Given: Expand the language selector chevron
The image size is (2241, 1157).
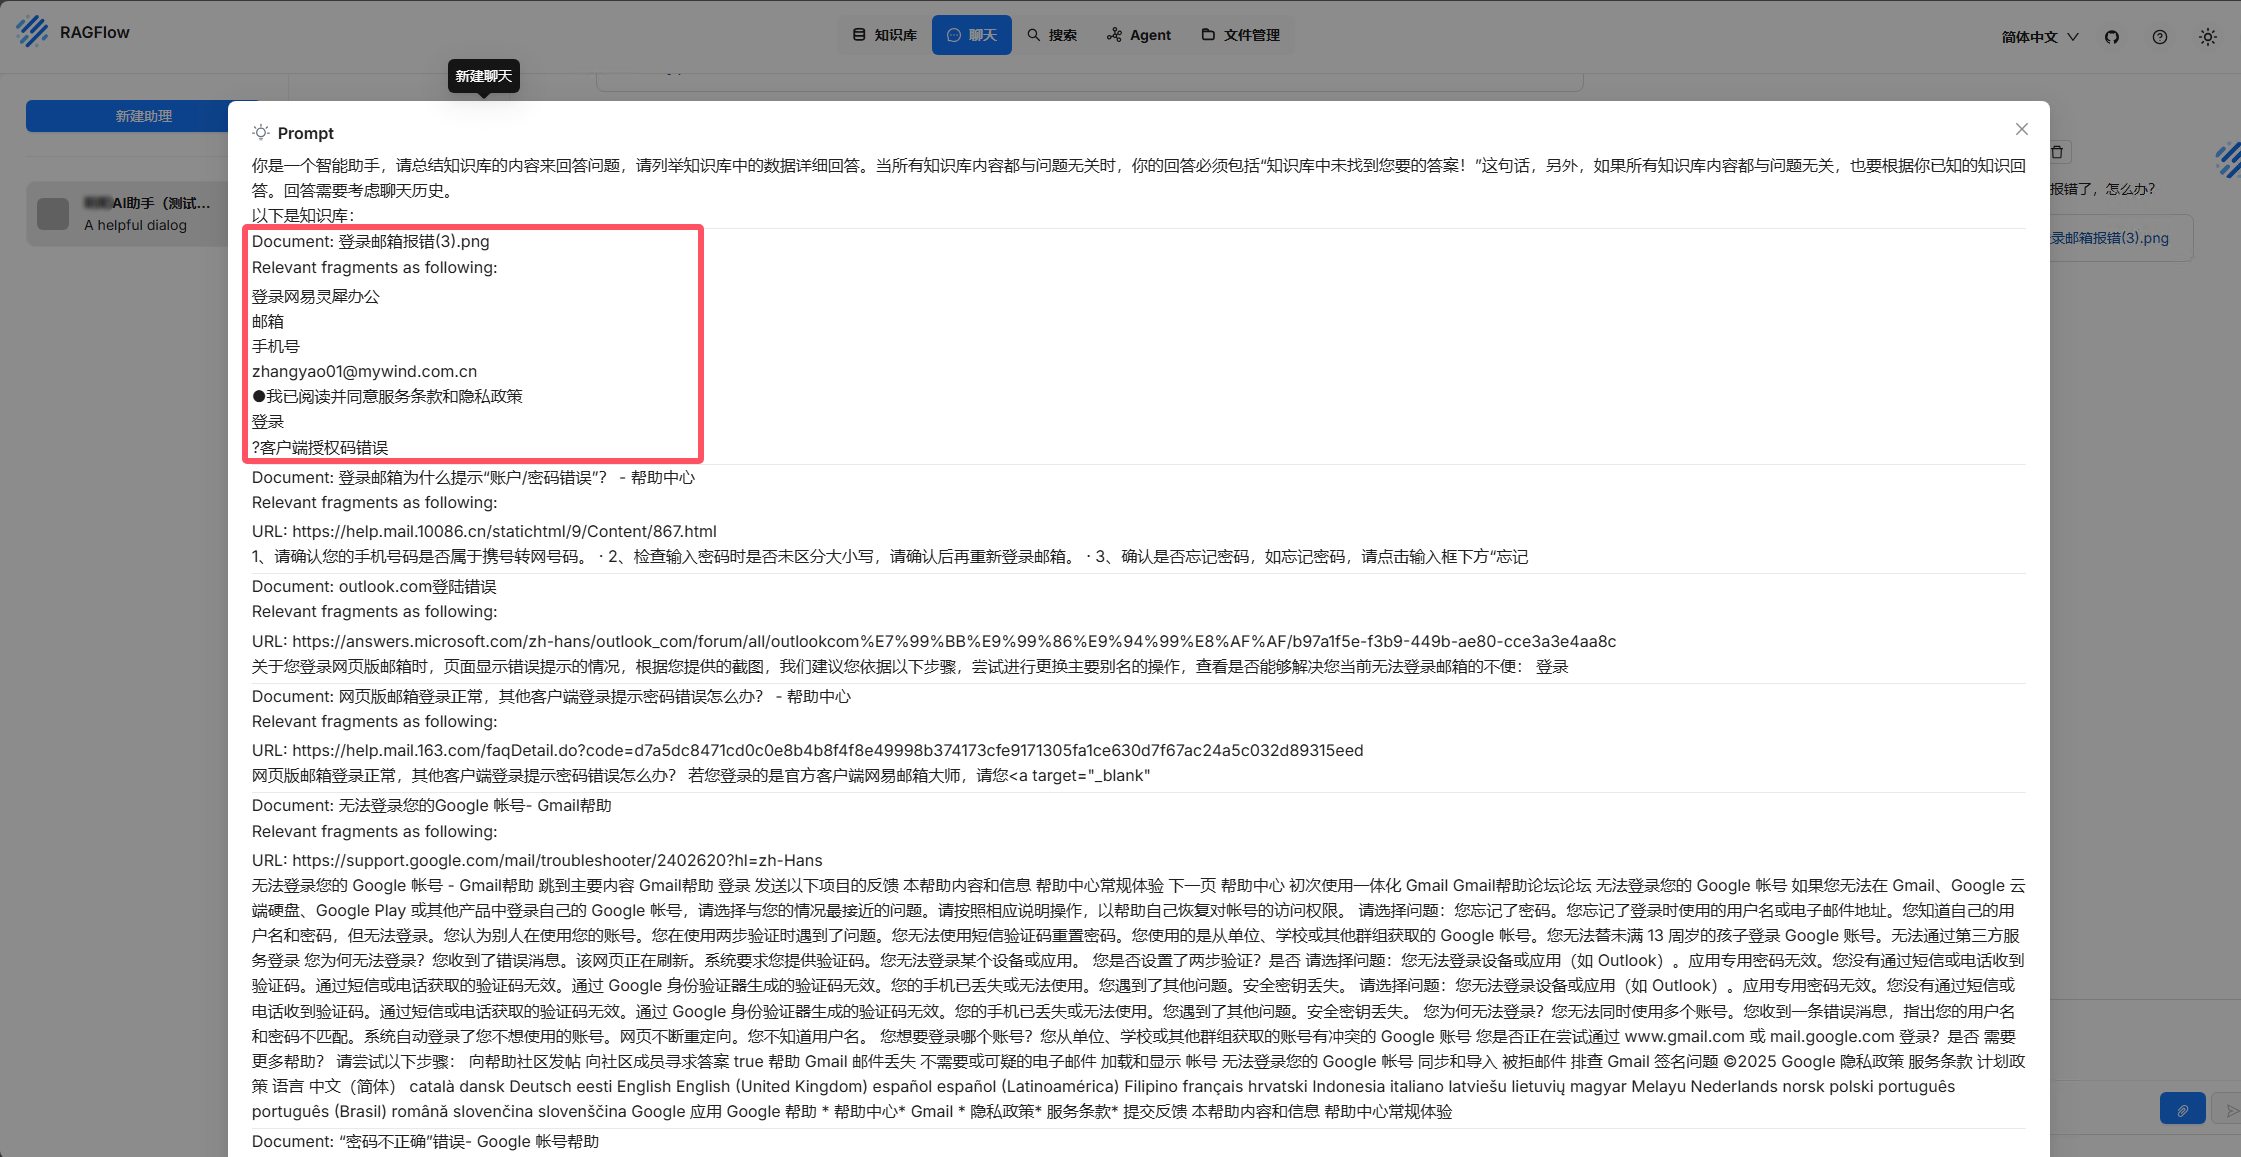Looking at the screenshot, I should [x=2075, y=36].
